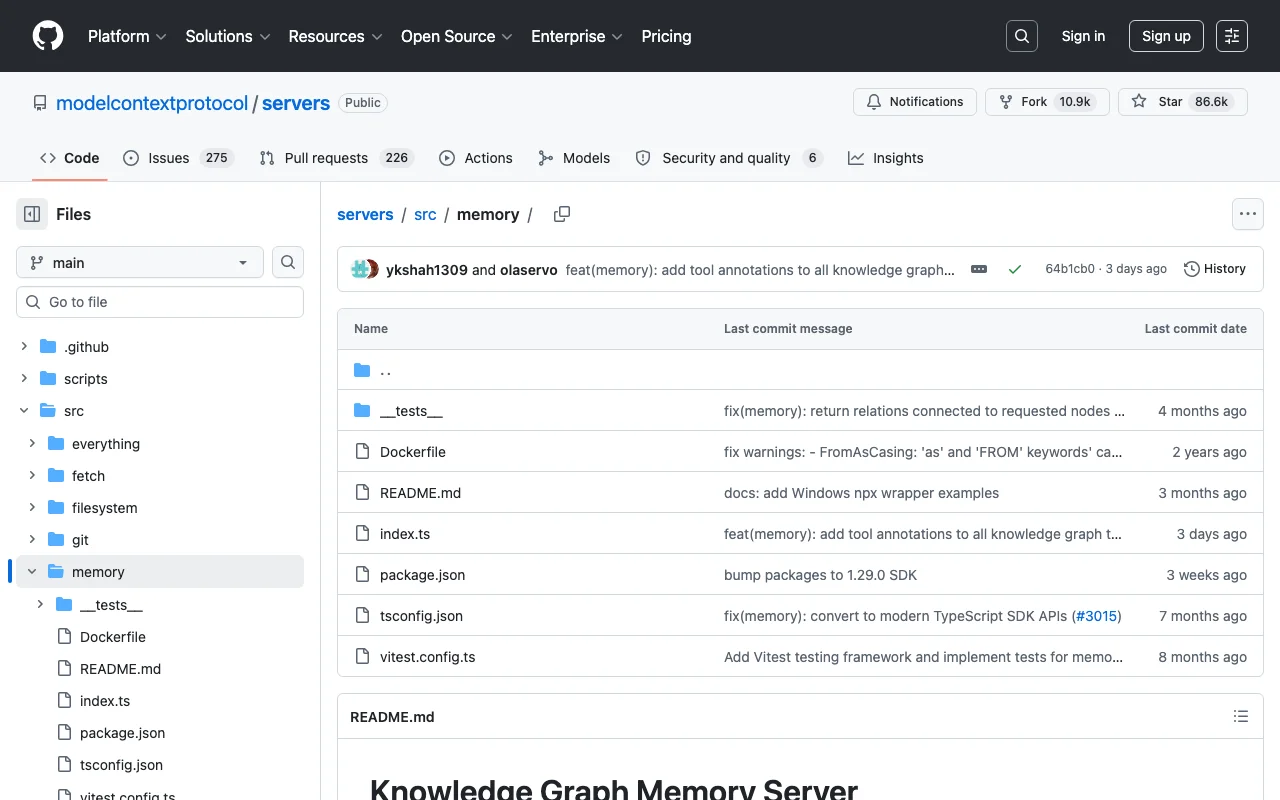The height and width of the screenshot is (800, 1280).
Task: Click the Sign up button
Action: coord(1166,36)
